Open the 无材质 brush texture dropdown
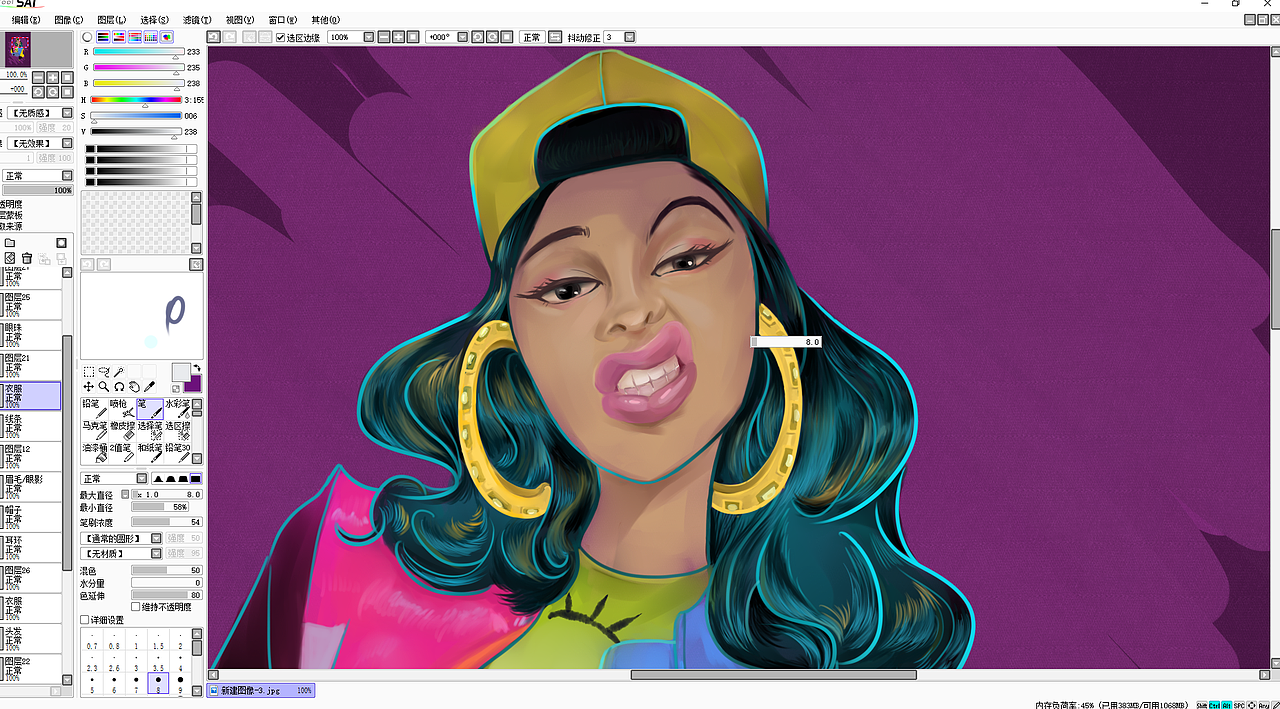The height and width of the screenshot is (709, 1280). (156, 553)
